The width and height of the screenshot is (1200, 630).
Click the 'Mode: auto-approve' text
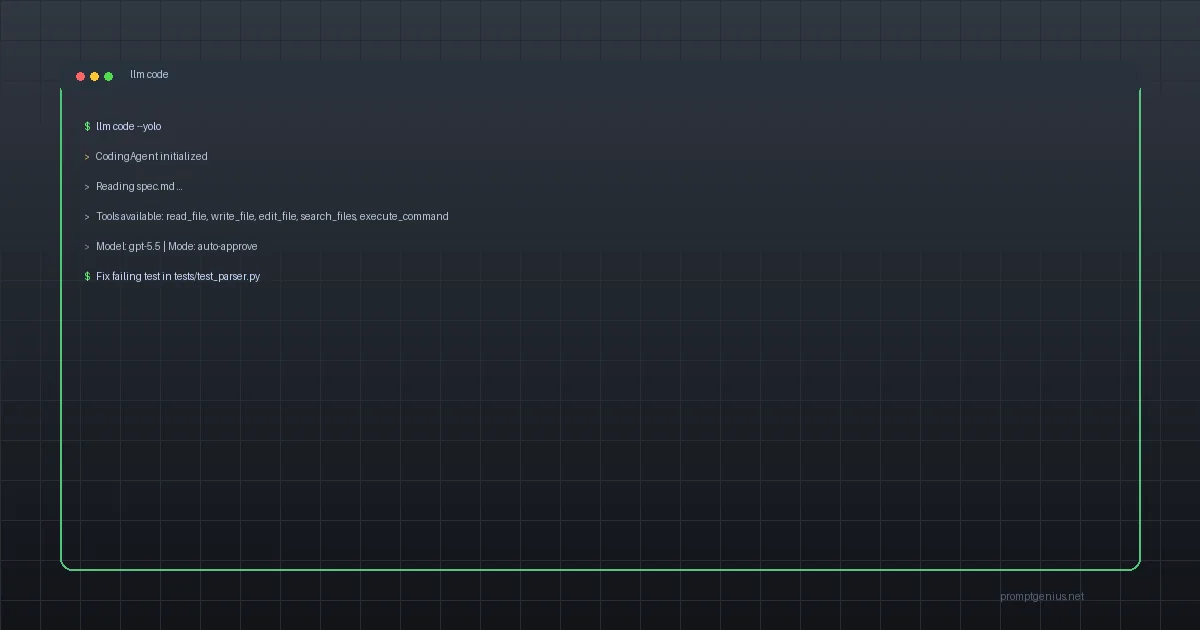[x=213, y=247]
